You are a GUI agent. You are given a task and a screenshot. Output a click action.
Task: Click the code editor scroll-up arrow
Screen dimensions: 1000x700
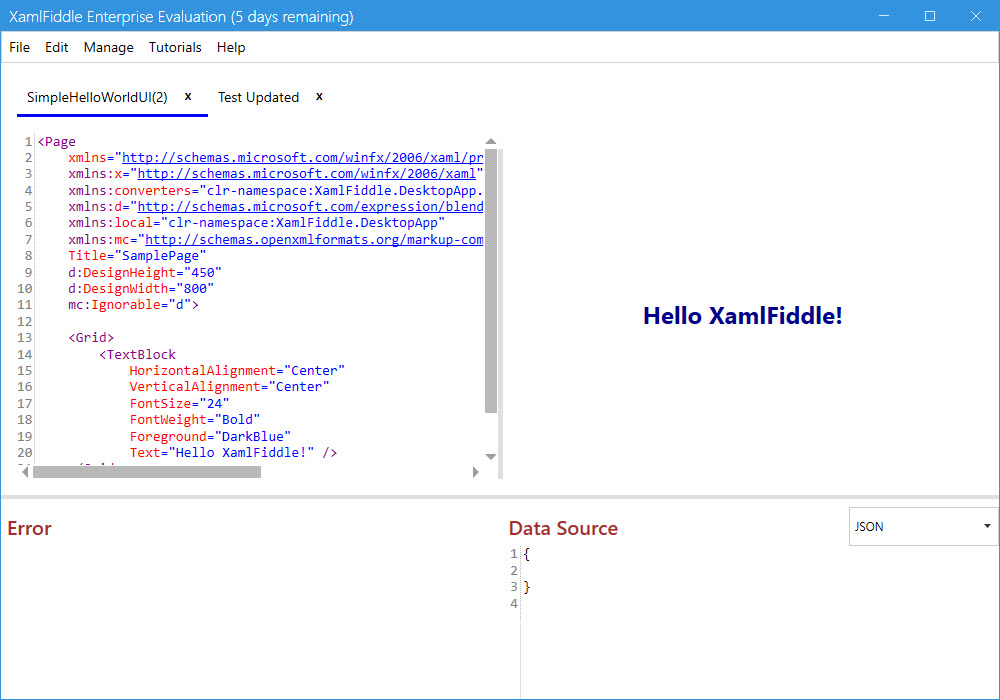pos(490,142)
